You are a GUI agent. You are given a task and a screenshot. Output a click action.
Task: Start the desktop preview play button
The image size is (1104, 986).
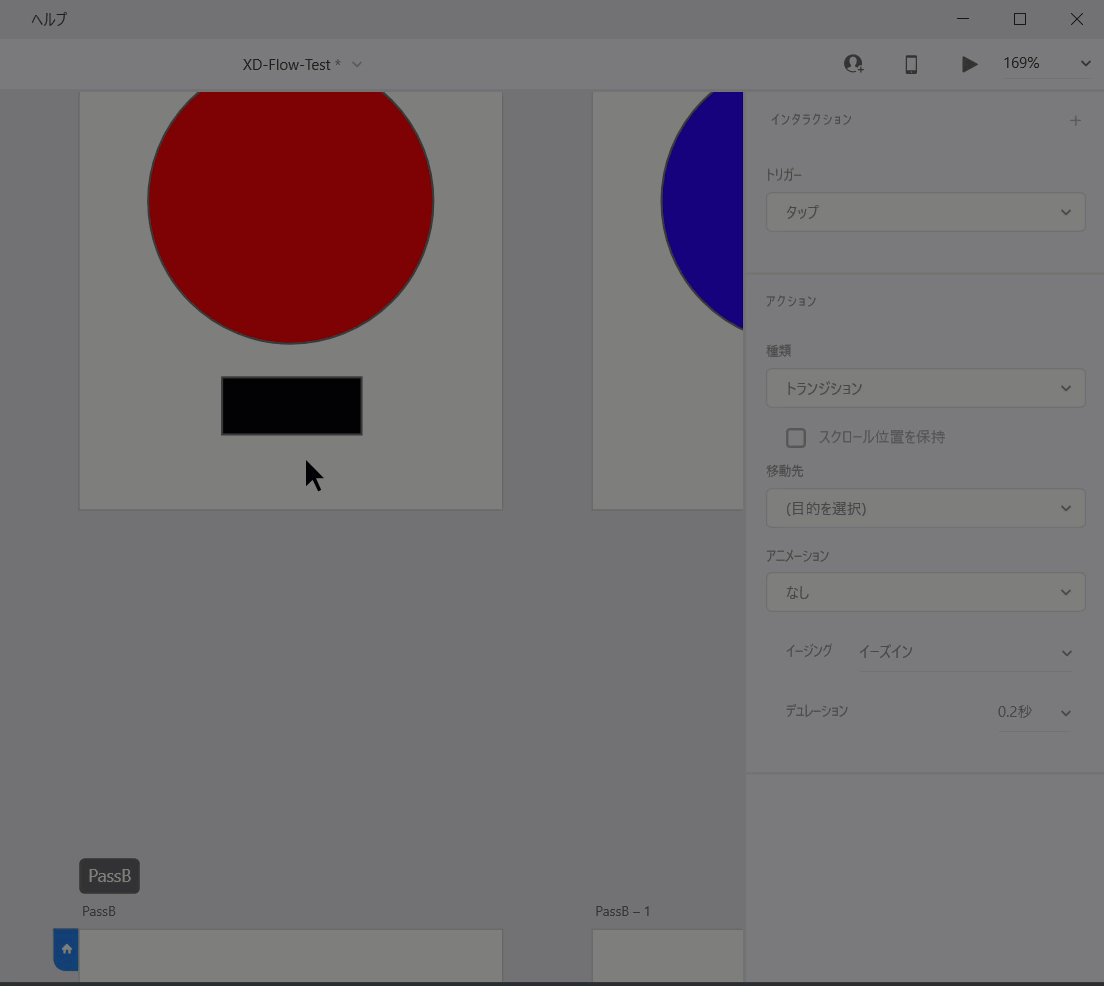[x=969, y=64]
